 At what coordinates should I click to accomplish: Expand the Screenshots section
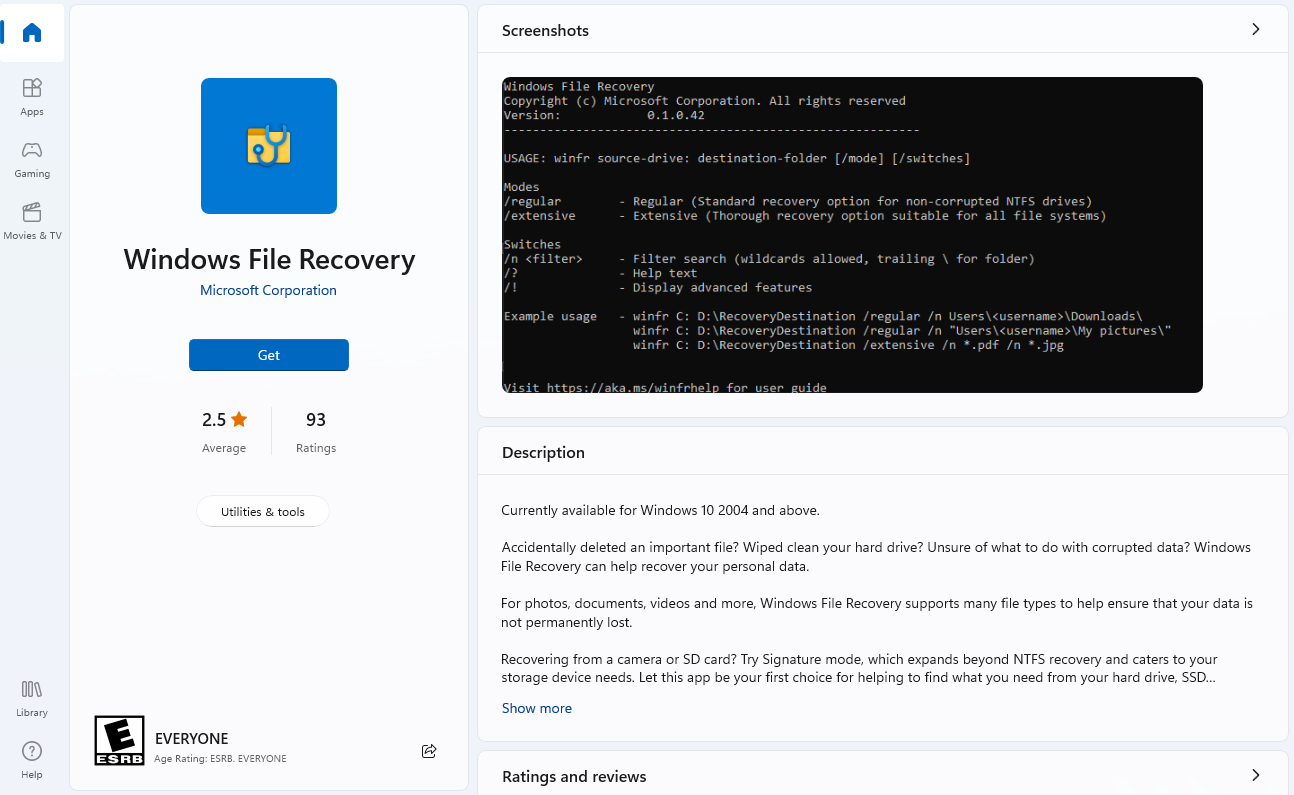pos(1256,29)
